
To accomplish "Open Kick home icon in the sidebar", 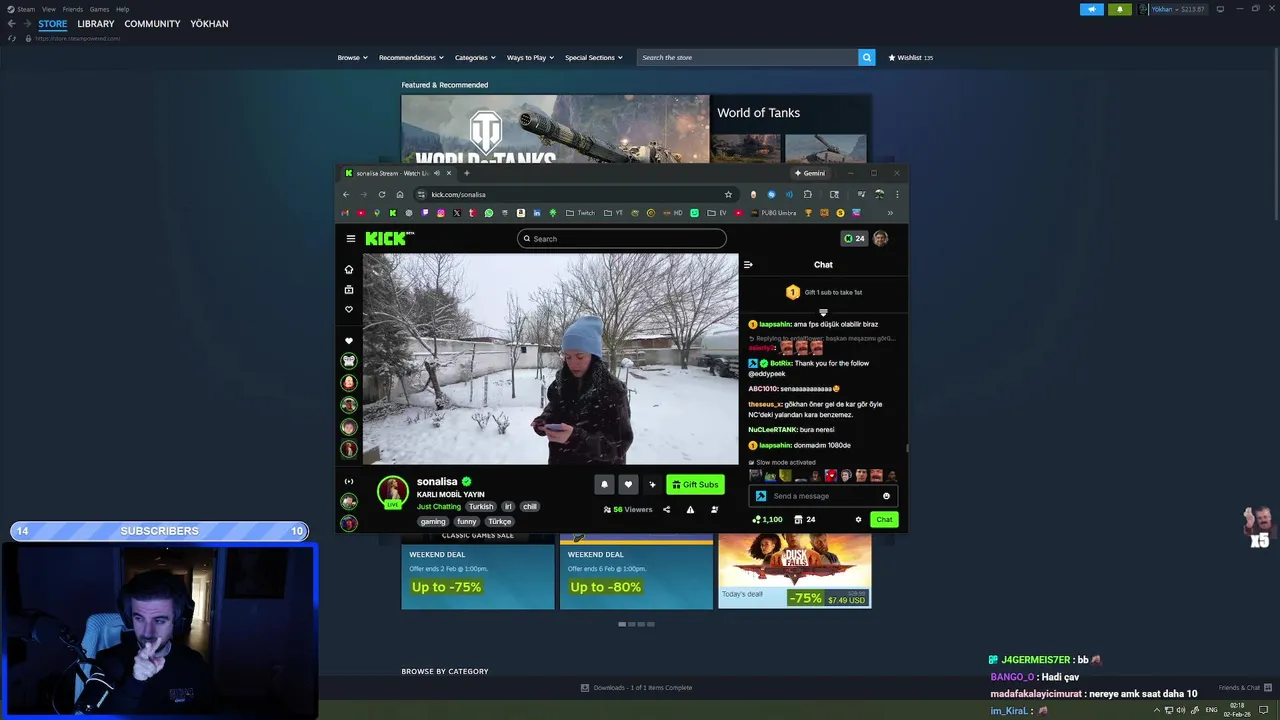I will (349, 269).
